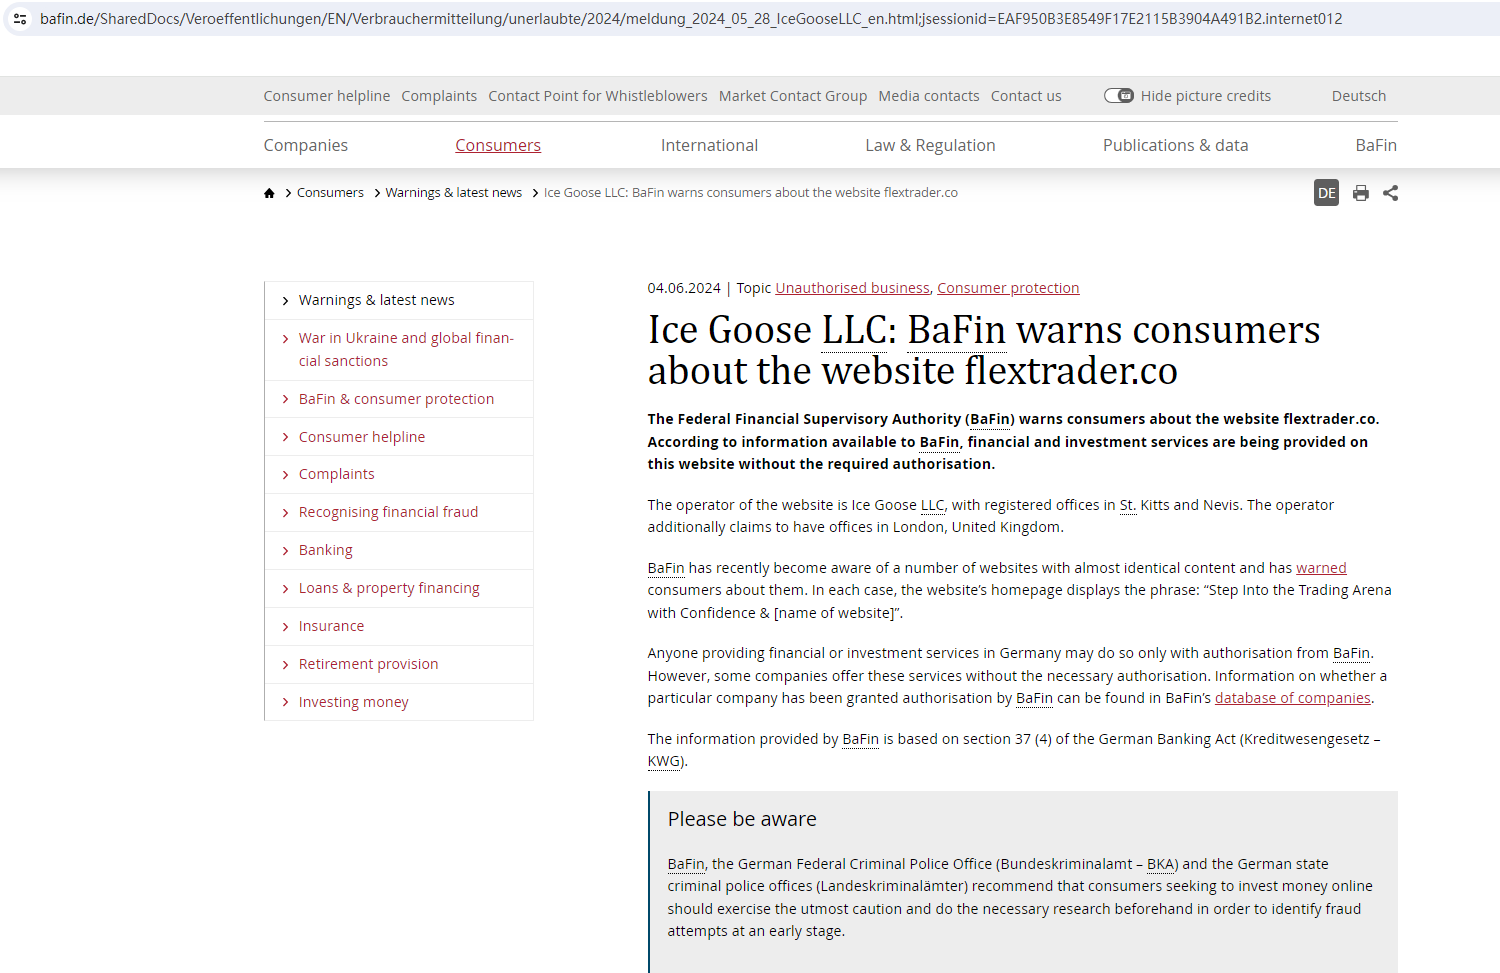Click the home icon in breadcrumb
This screenshot has height=973, width=1500.
(x=269, y=193)
